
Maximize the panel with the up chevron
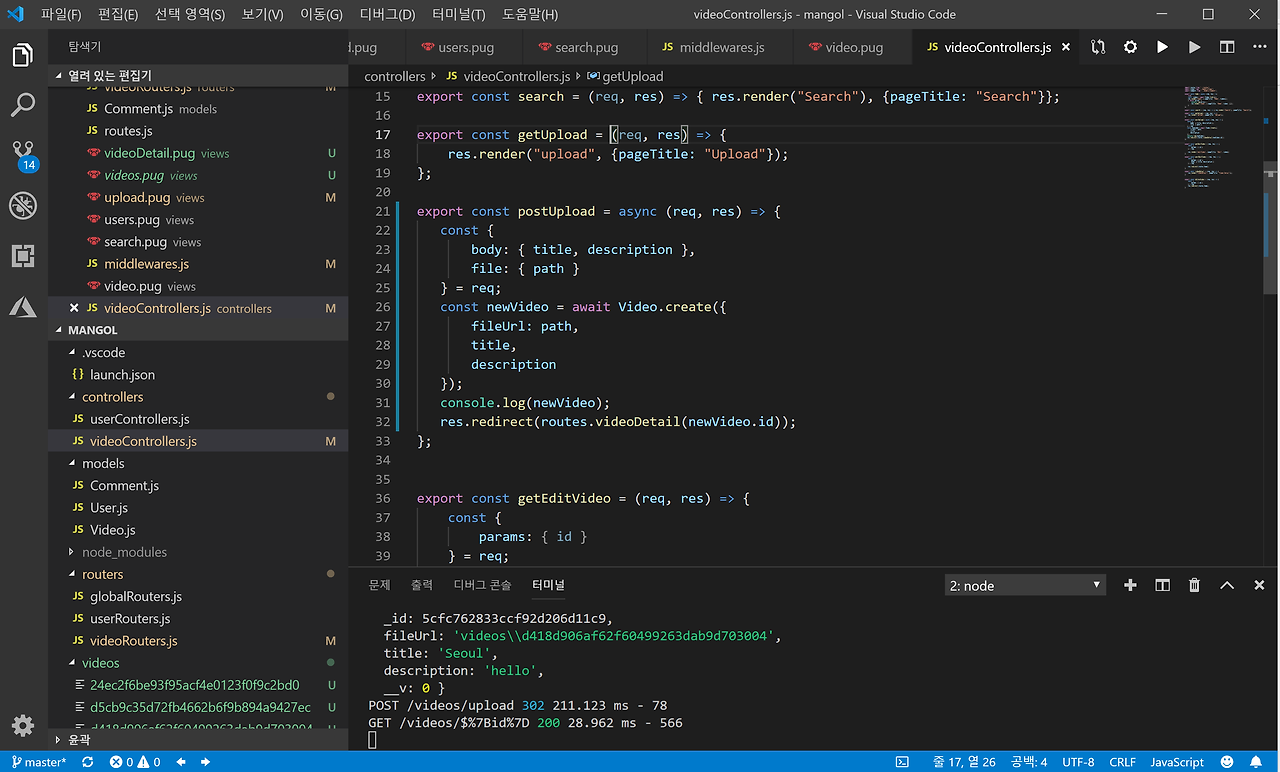click(x=1227, y=585)
